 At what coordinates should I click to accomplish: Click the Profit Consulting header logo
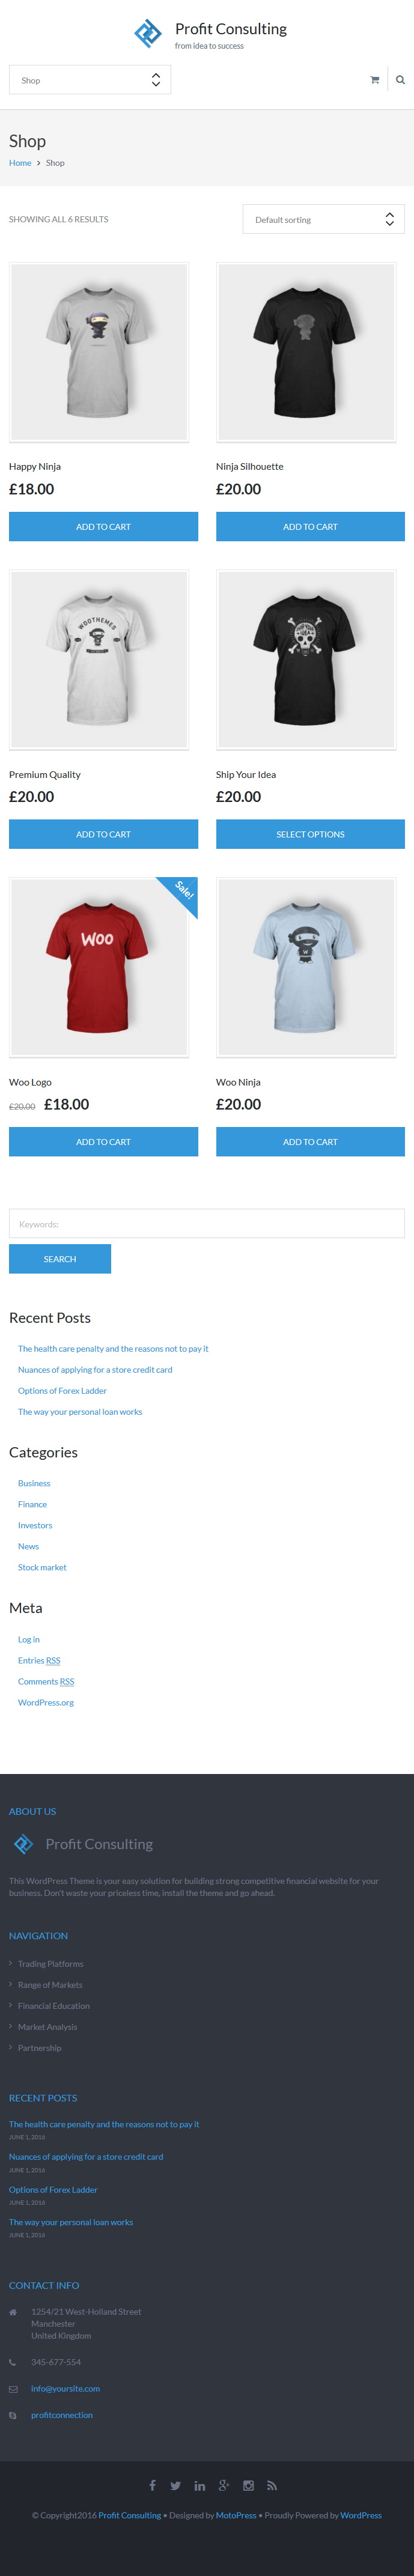pyautogui.click(x=210, y=34)
